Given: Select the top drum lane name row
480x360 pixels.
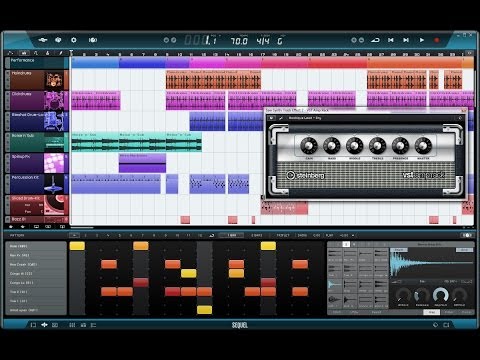Looking at the screenshot, I should pyautogui.click(x=36, y=246).
